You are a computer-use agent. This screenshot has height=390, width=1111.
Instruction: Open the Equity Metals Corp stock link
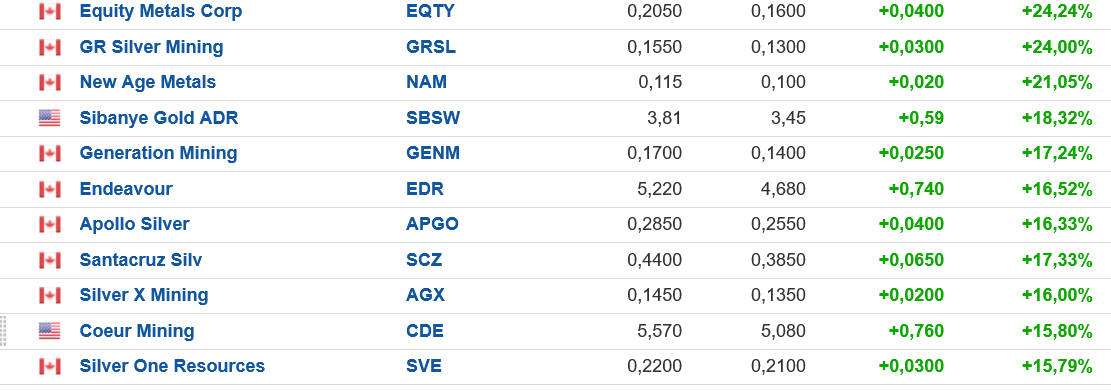pos(161,11)
